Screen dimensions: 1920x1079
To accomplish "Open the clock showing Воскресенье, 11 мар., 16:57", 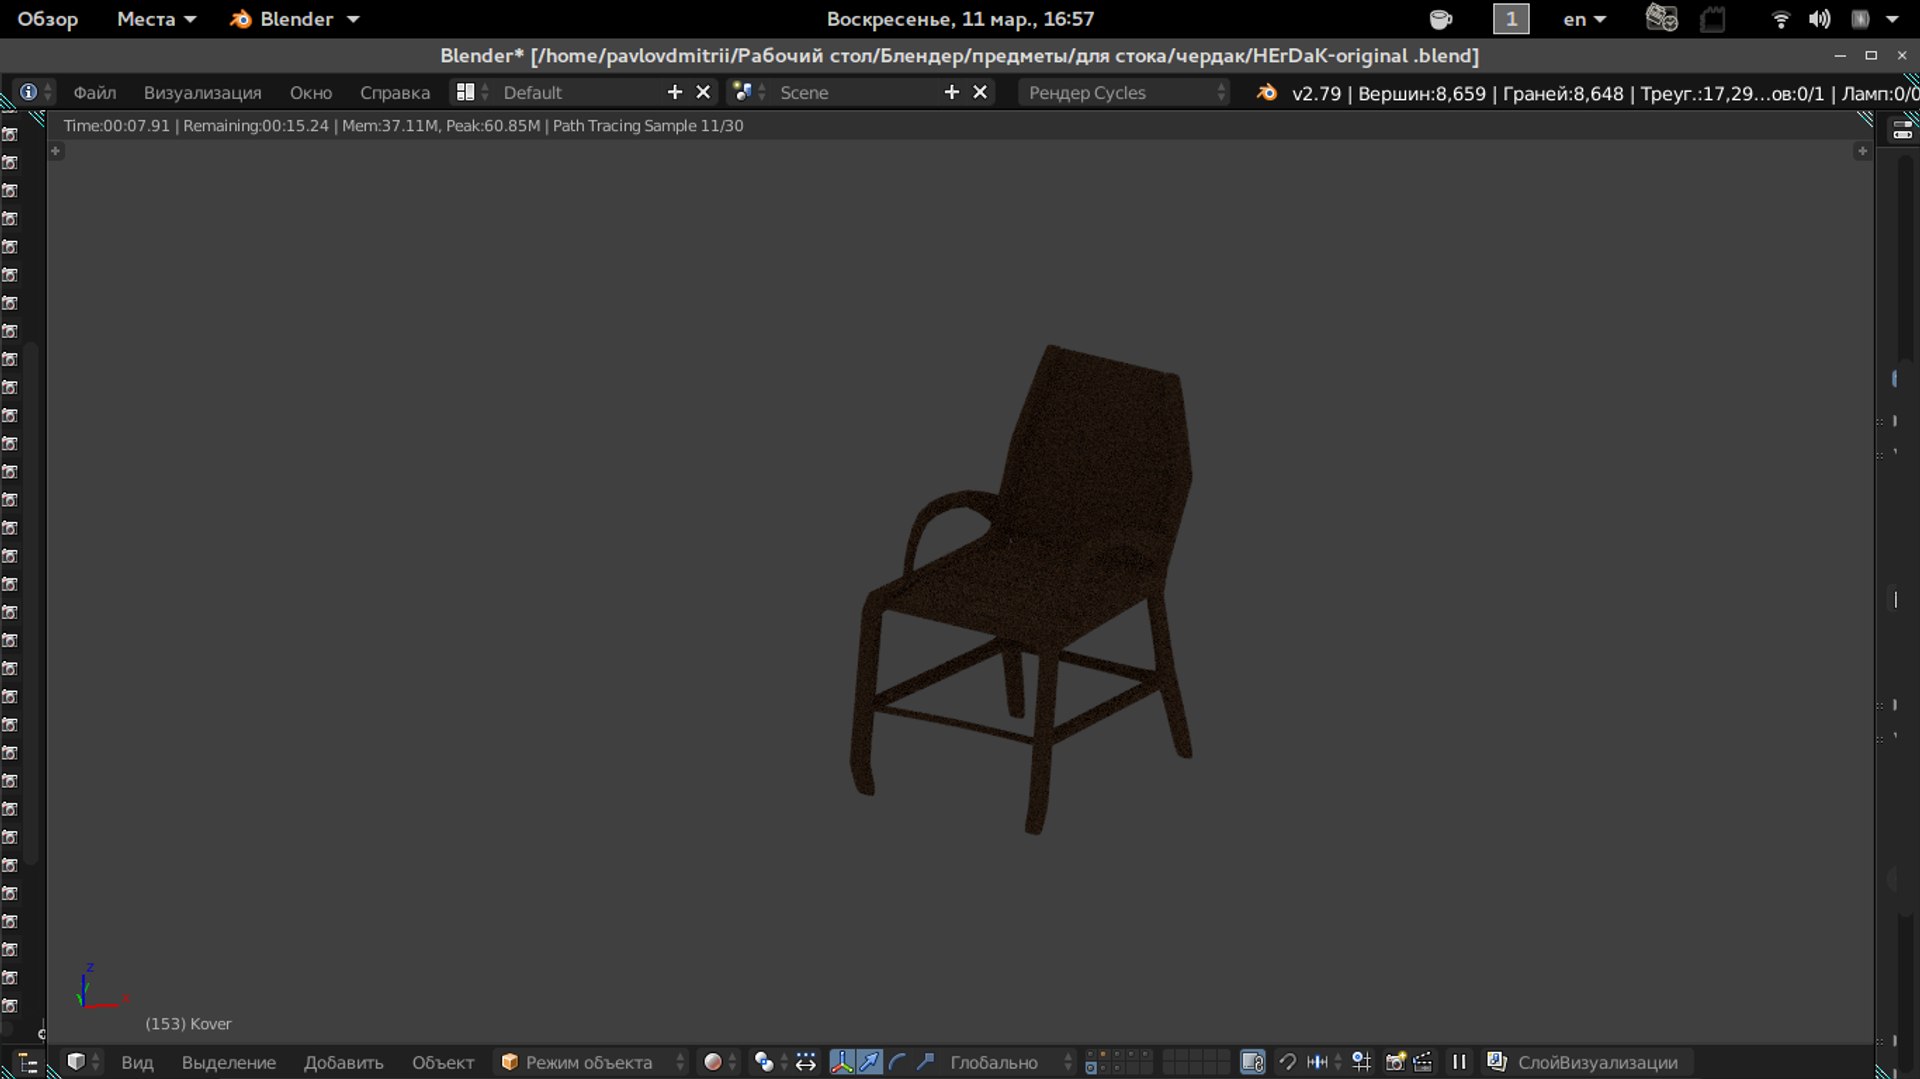I will click(x=960, y=19).
